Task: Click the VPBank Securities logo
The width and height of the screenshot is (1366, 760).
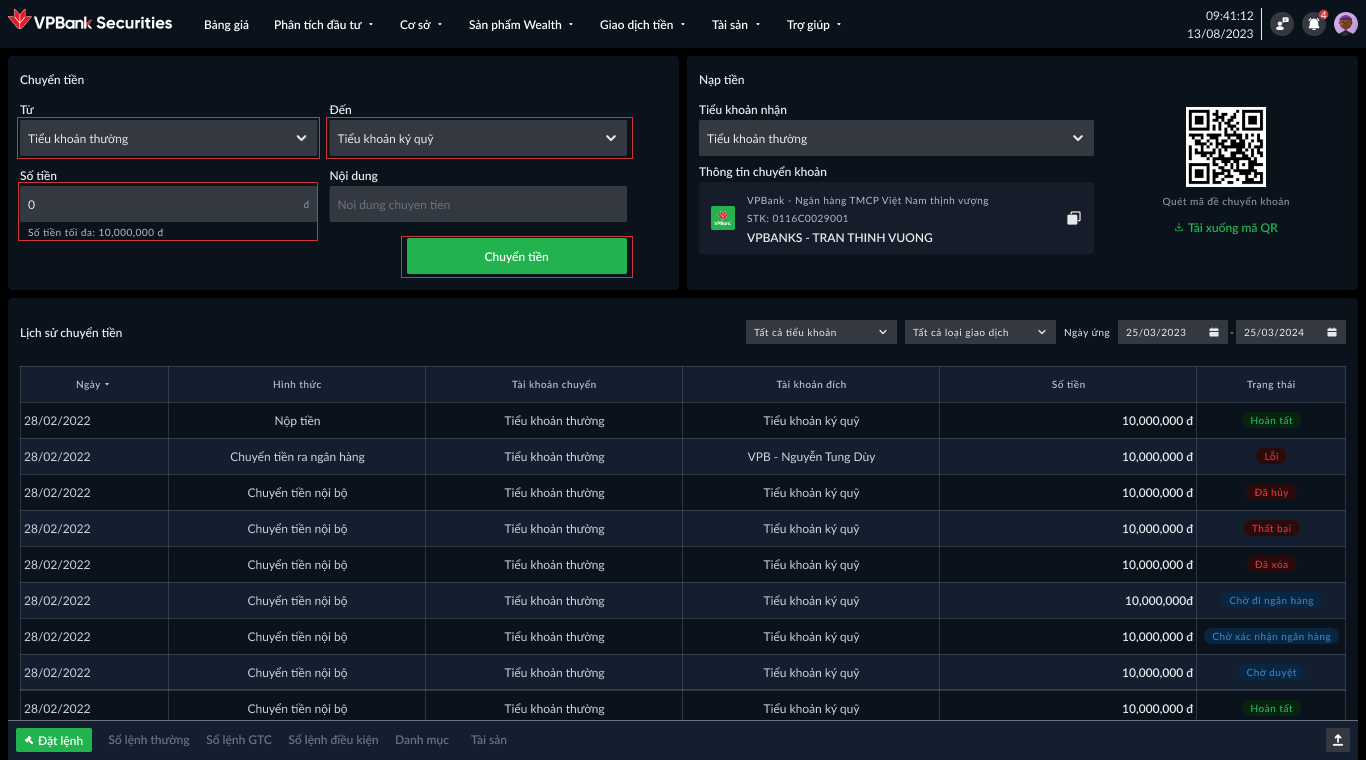Action: click(x=90, y=24)
